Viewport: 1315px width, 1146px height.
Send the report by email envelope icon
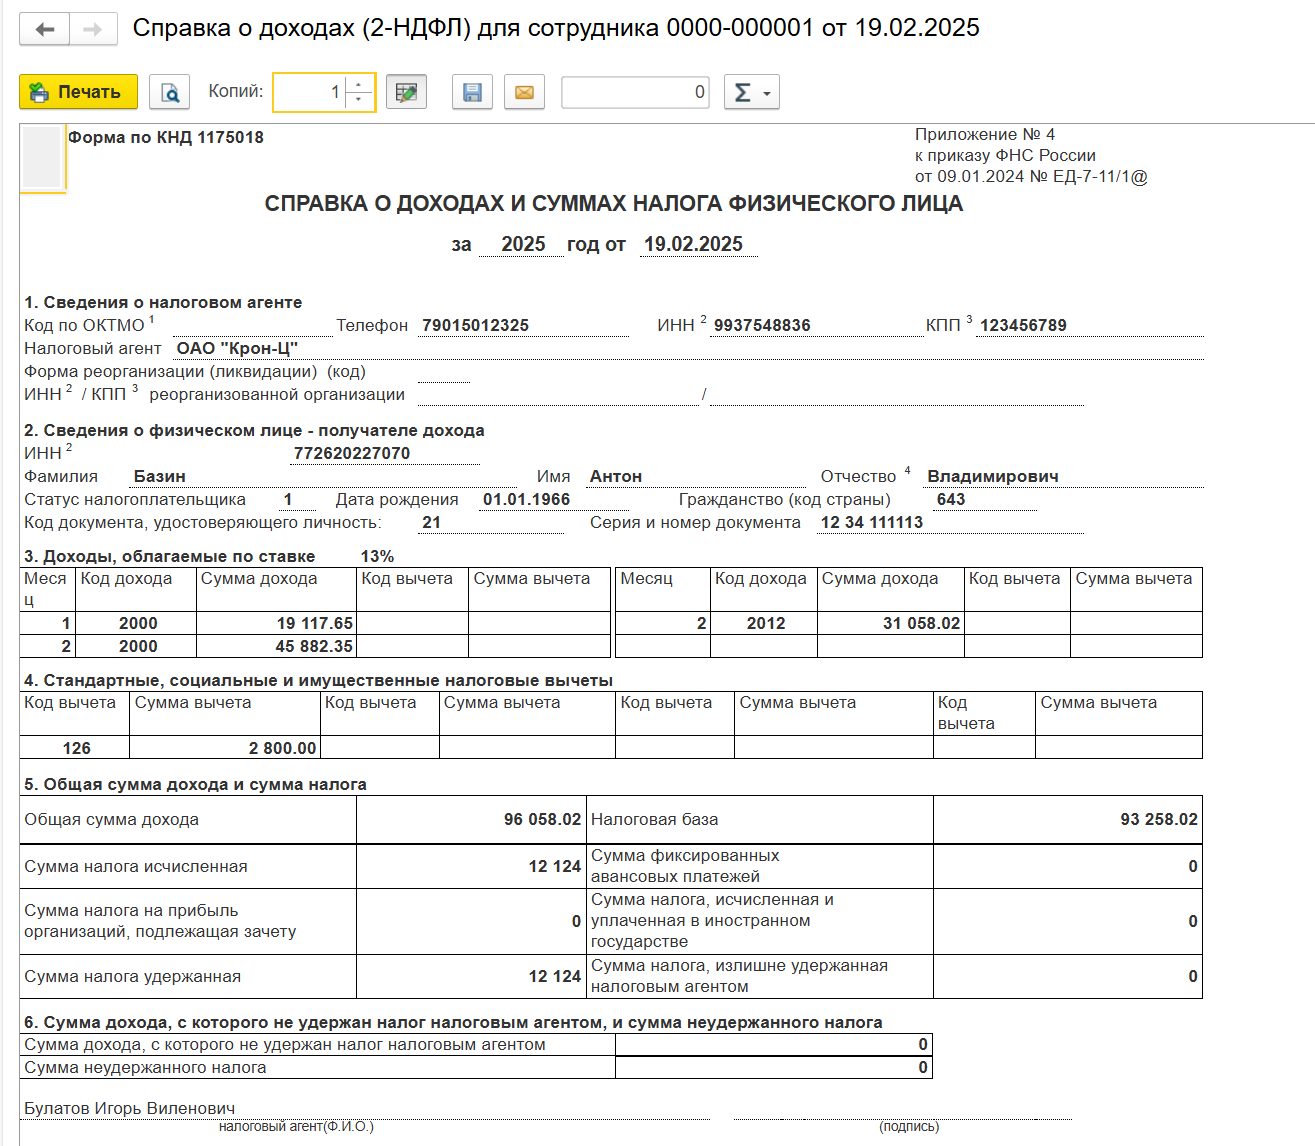(524, 92)
